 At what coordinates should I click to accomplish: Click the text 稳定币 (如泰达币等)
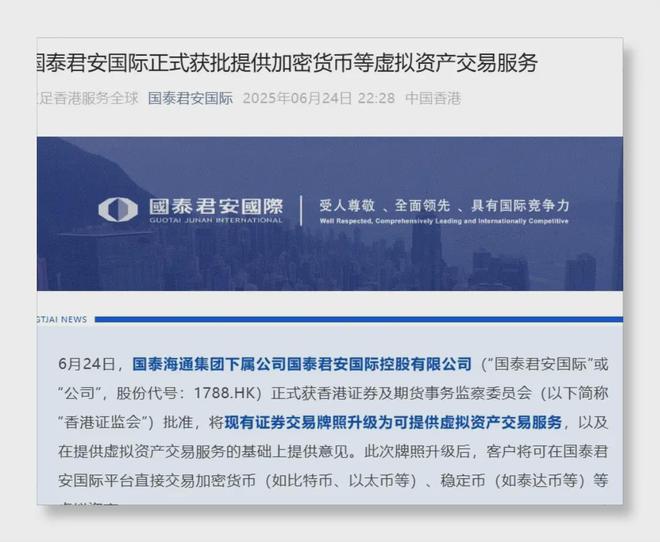[x=515, y=481]
